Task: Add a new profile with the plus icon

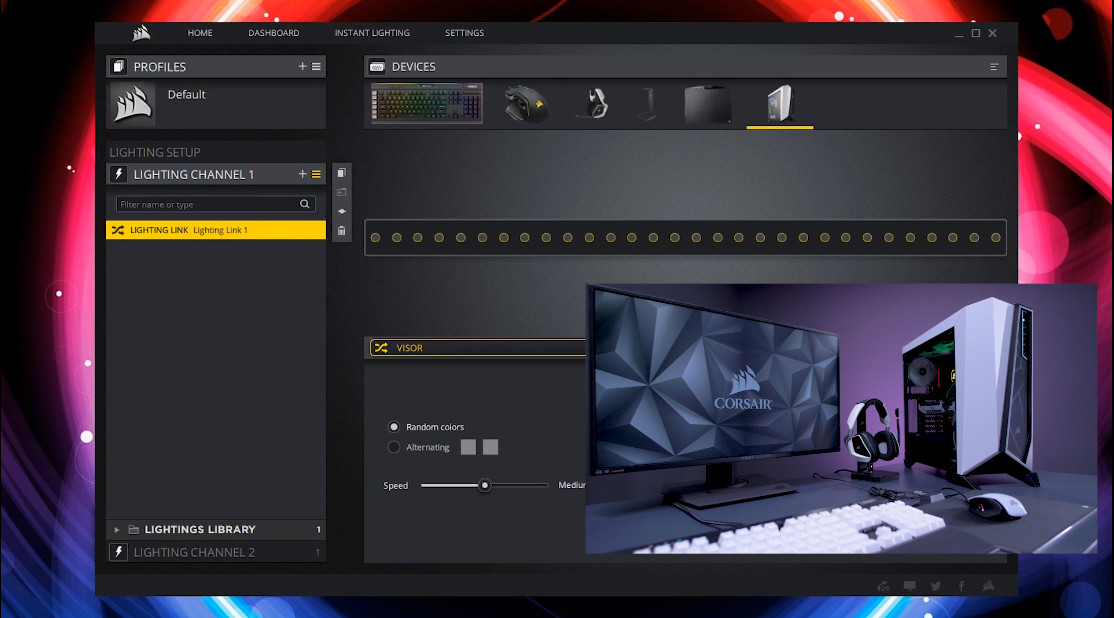Action: tap(303, 66)
